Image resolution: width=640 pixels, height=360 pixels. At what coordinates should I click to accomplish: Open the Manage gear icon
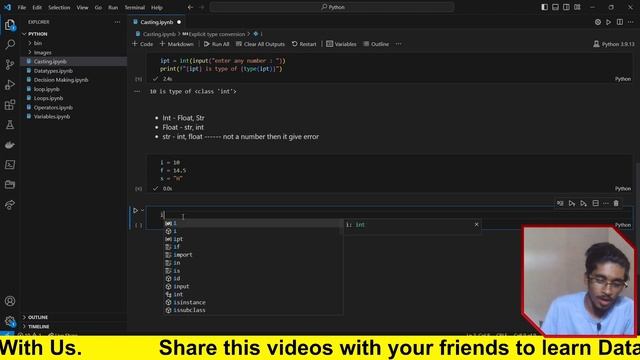click(10, 321)
